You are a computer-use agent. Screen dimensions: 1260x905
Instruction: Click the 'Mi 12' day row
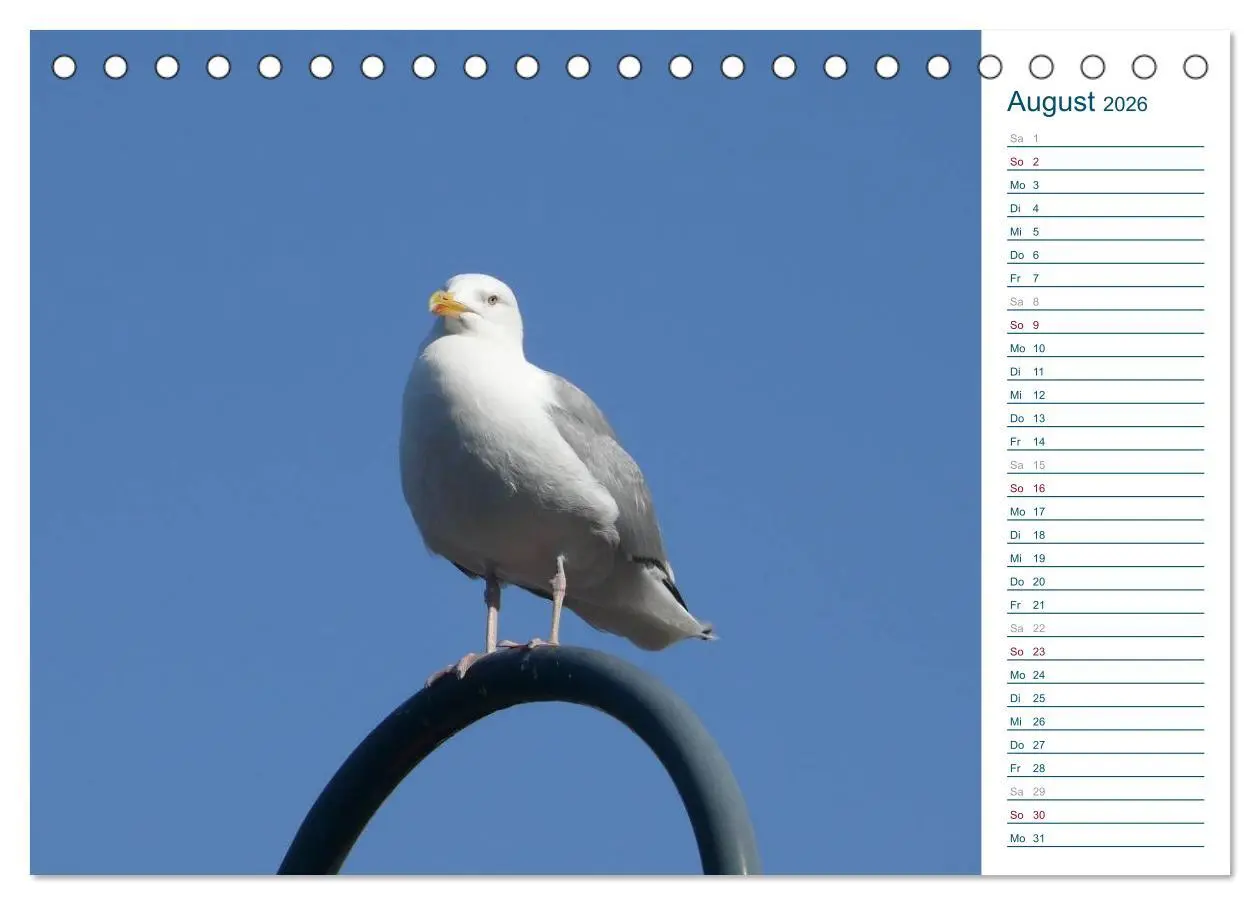(x=1105, y=395)
